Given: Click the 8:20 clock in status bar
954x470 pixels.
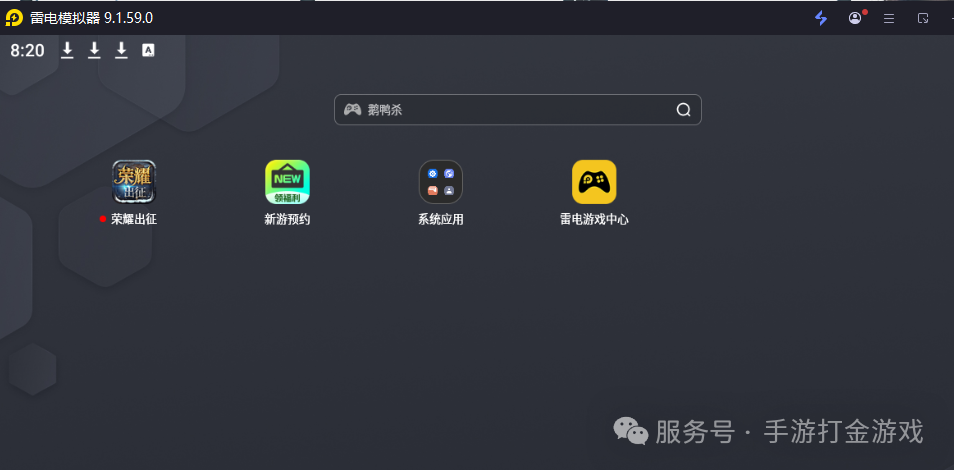Looking at the screenshot, I should 27,51.
